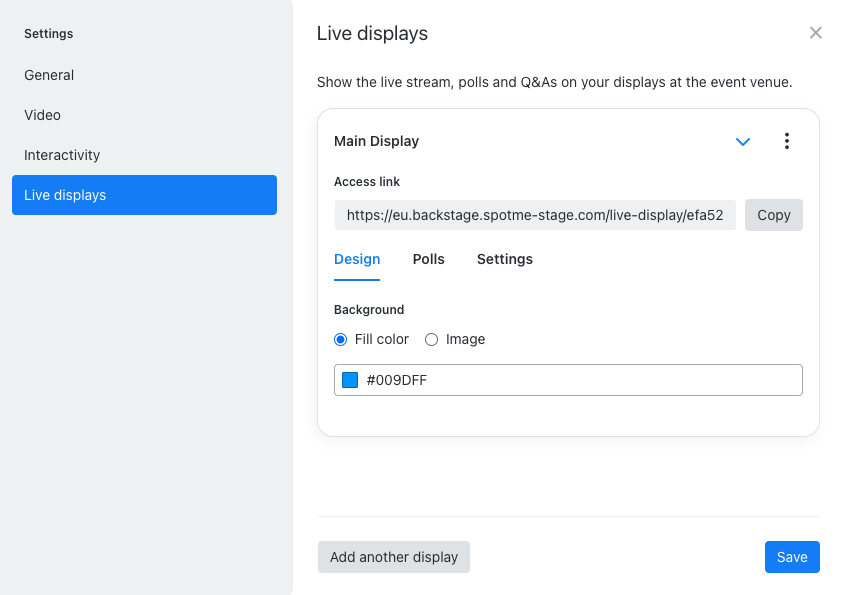This screenshot has height=595, width=841.
Task: Navigate to Interactivity settings
Action: (61, 154)
